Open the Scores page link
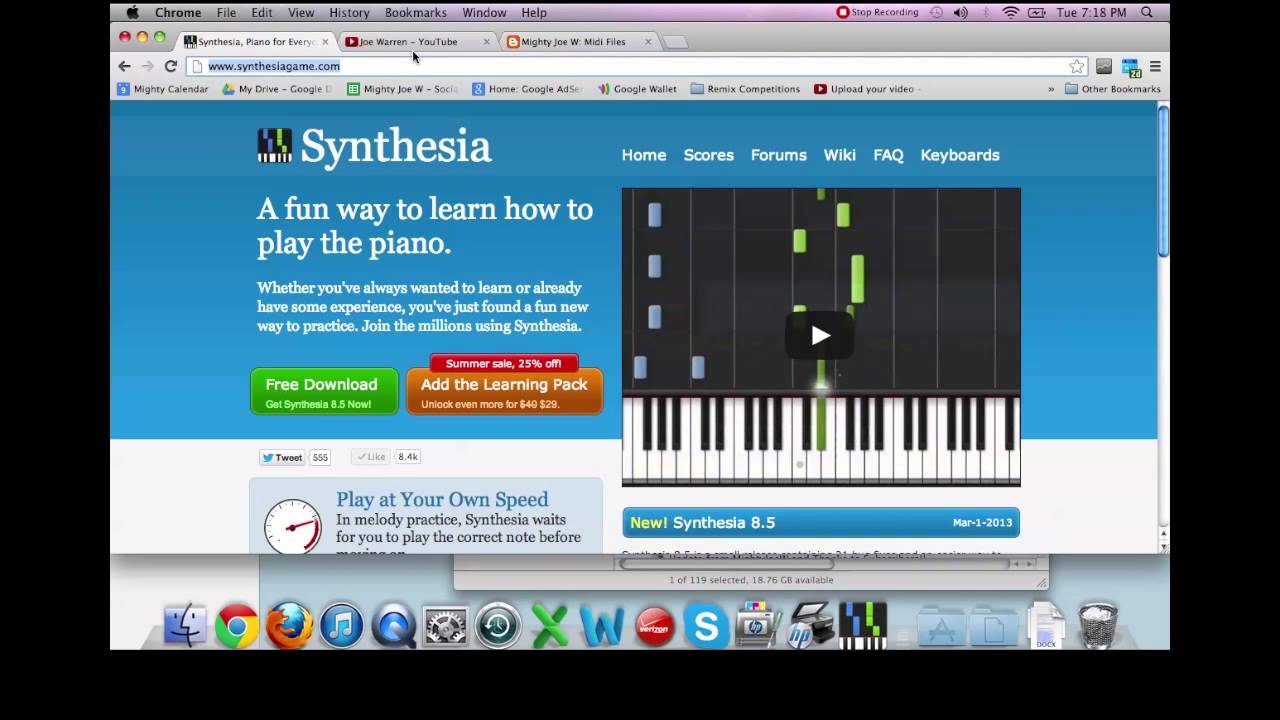This screenshot has width=1280, height=720. coord(708,155)
